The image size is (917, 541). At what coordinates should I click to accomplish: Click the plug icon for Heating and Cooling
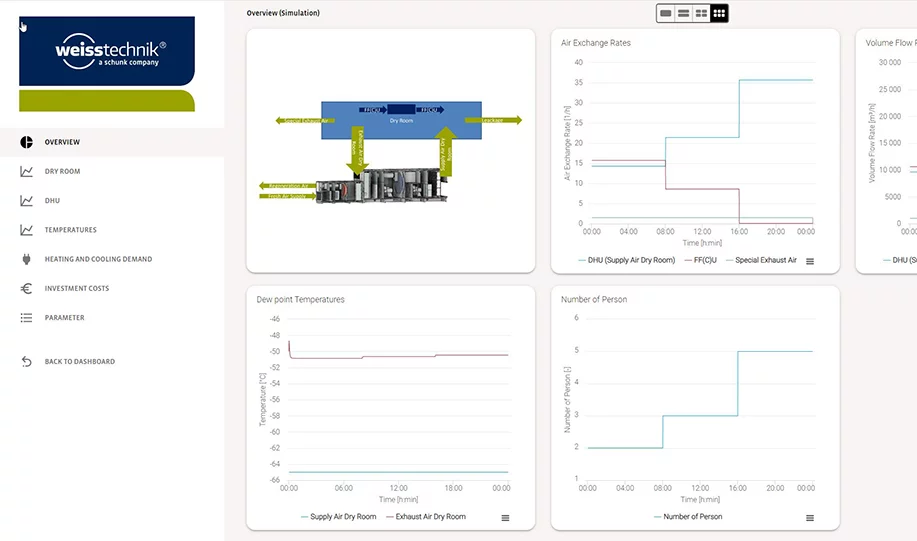(x=27, y=259)
